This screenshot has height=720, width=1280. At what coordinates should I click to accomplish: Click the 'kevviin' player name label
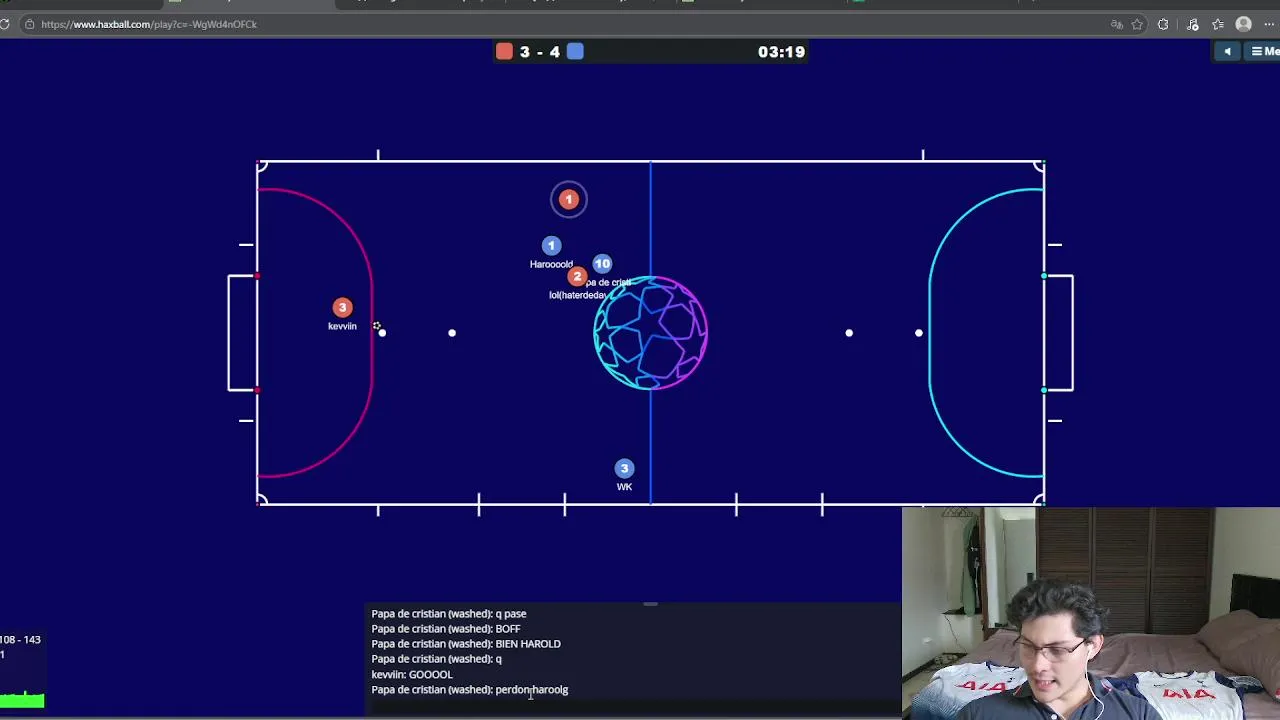coord(342,326)
